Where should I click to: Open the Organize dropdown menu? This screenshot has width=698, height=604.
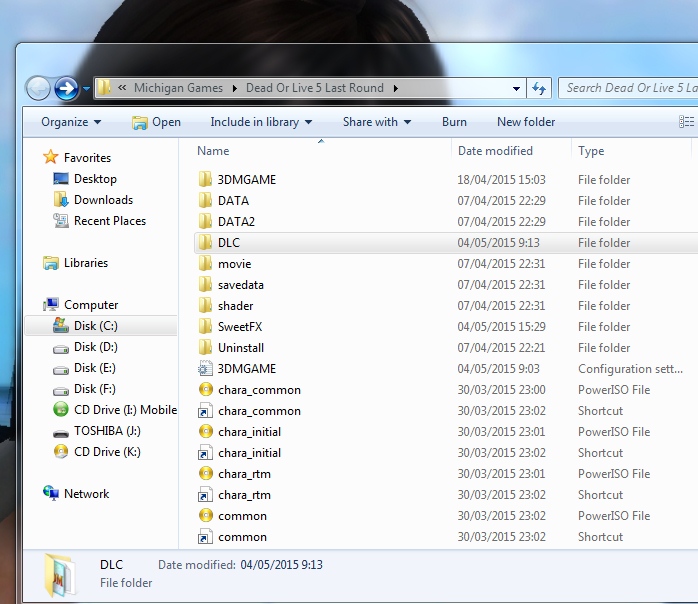[71, 122]
